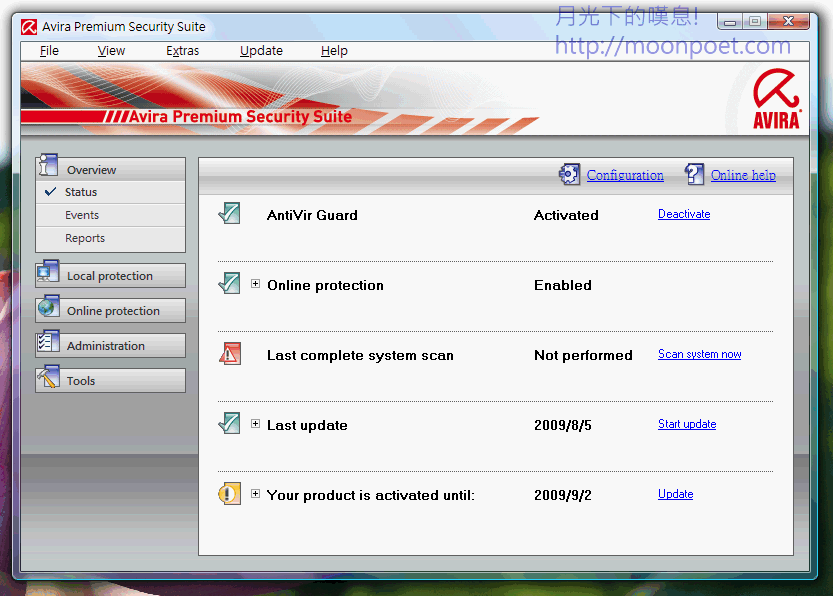Open the Extras menu
The width and height of the screenshot is (833, 596).
(x=182, y=51)
